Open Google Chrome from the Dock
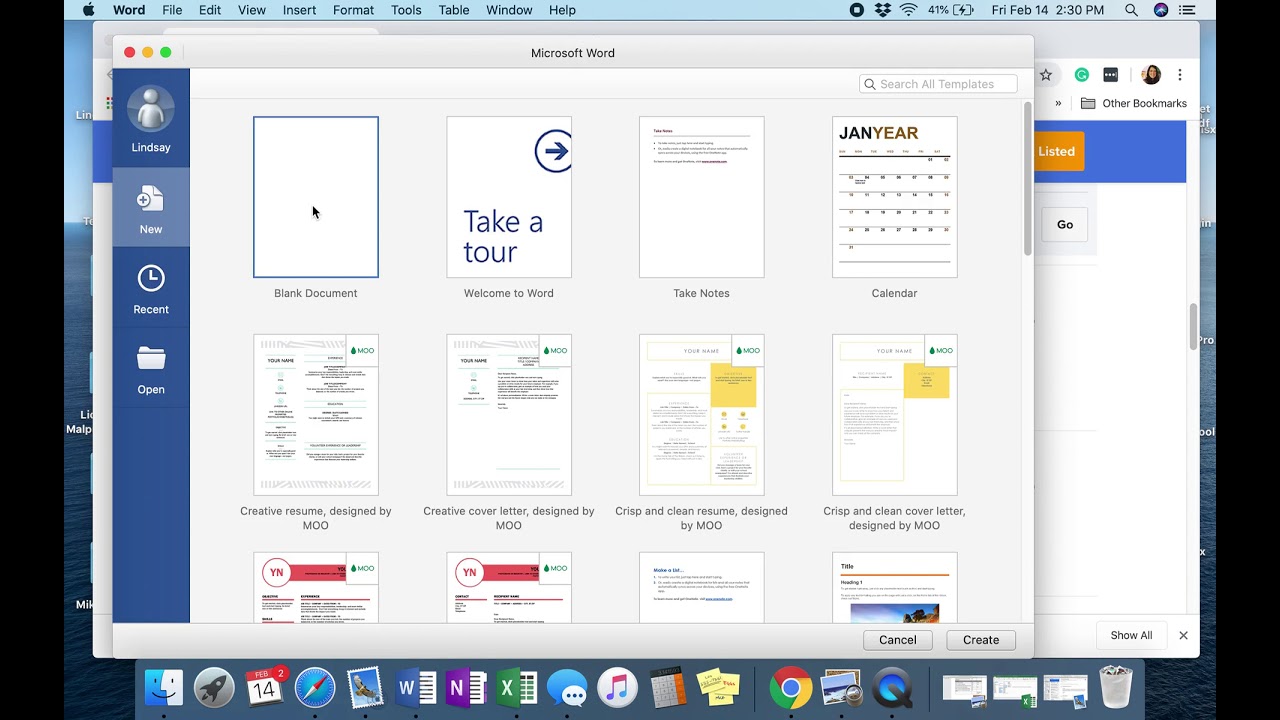 pos(791,688)
